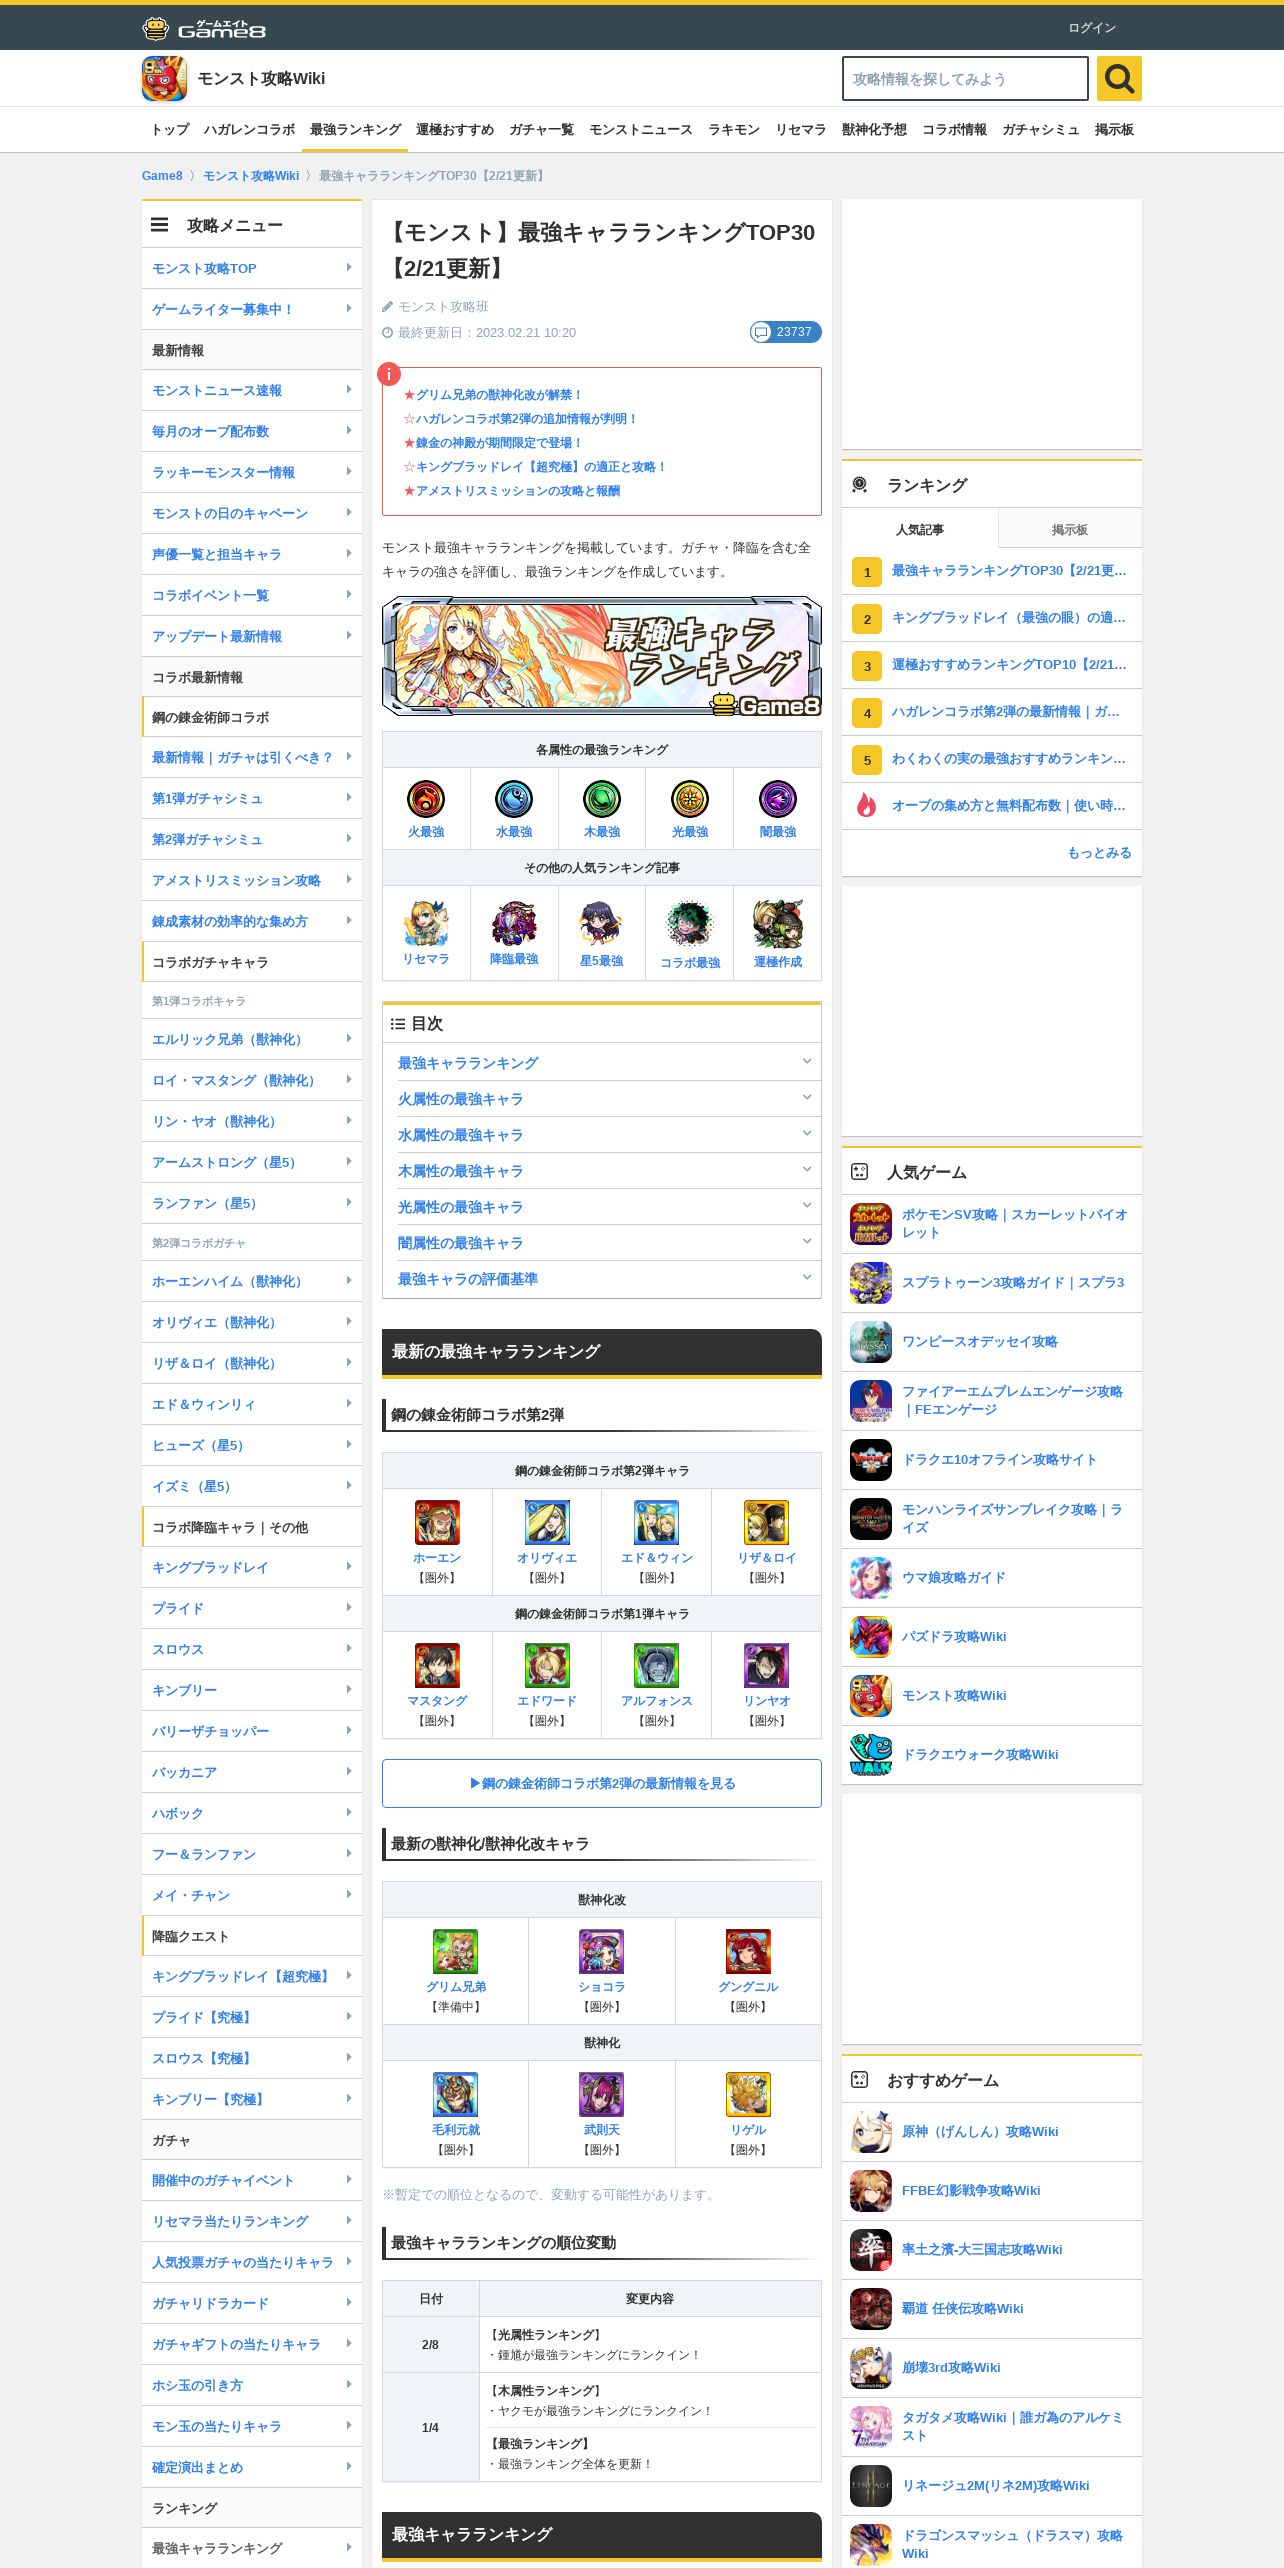Open the 運極作成 character icon
The width and height of the screenshot is (1284, 2568).
tap(778, 923)
